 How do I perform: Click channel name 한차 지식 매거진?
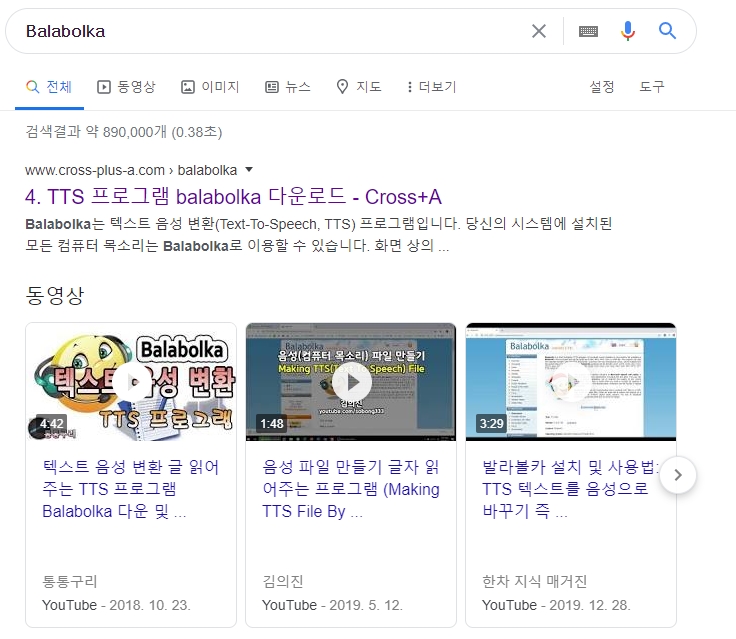pos(534,581)
